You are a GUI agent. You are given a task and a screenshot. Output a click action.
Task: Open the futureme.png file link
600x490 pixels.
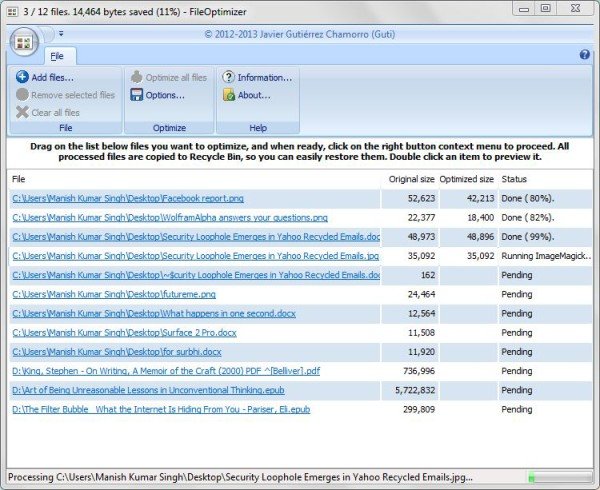point(114,294)
